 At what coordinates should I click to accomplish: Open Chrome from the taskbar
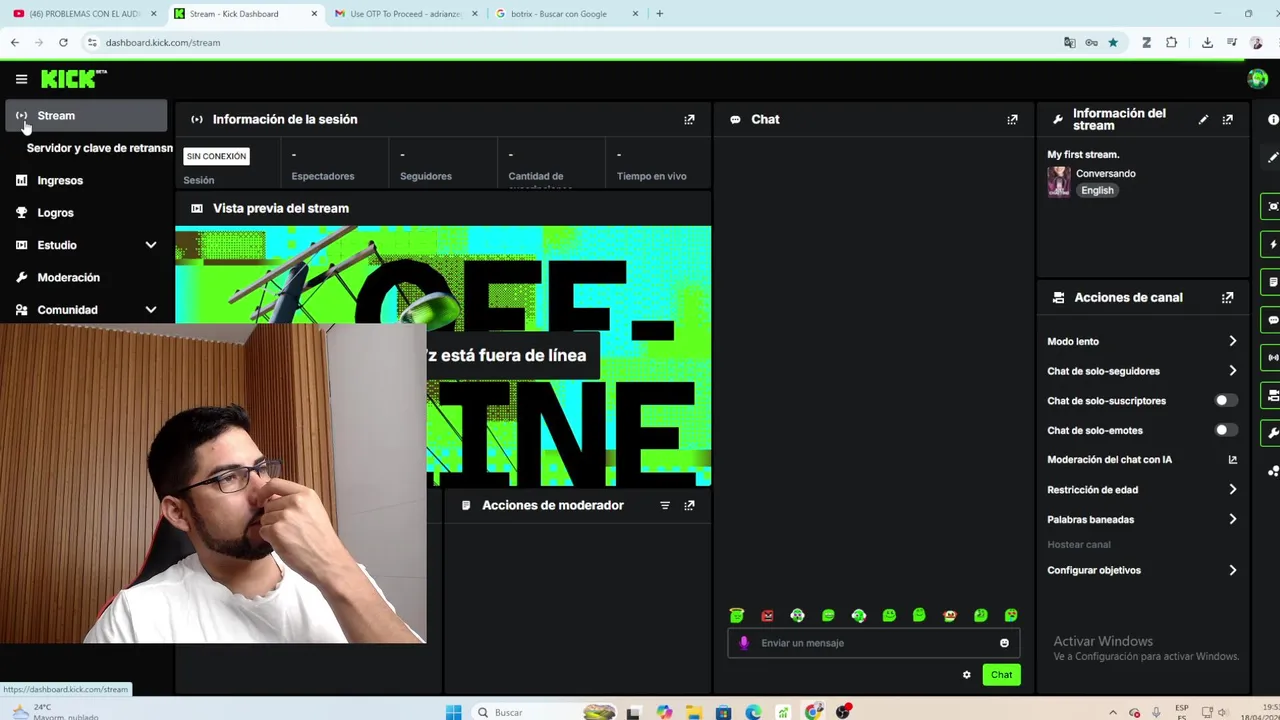[813, 712]
